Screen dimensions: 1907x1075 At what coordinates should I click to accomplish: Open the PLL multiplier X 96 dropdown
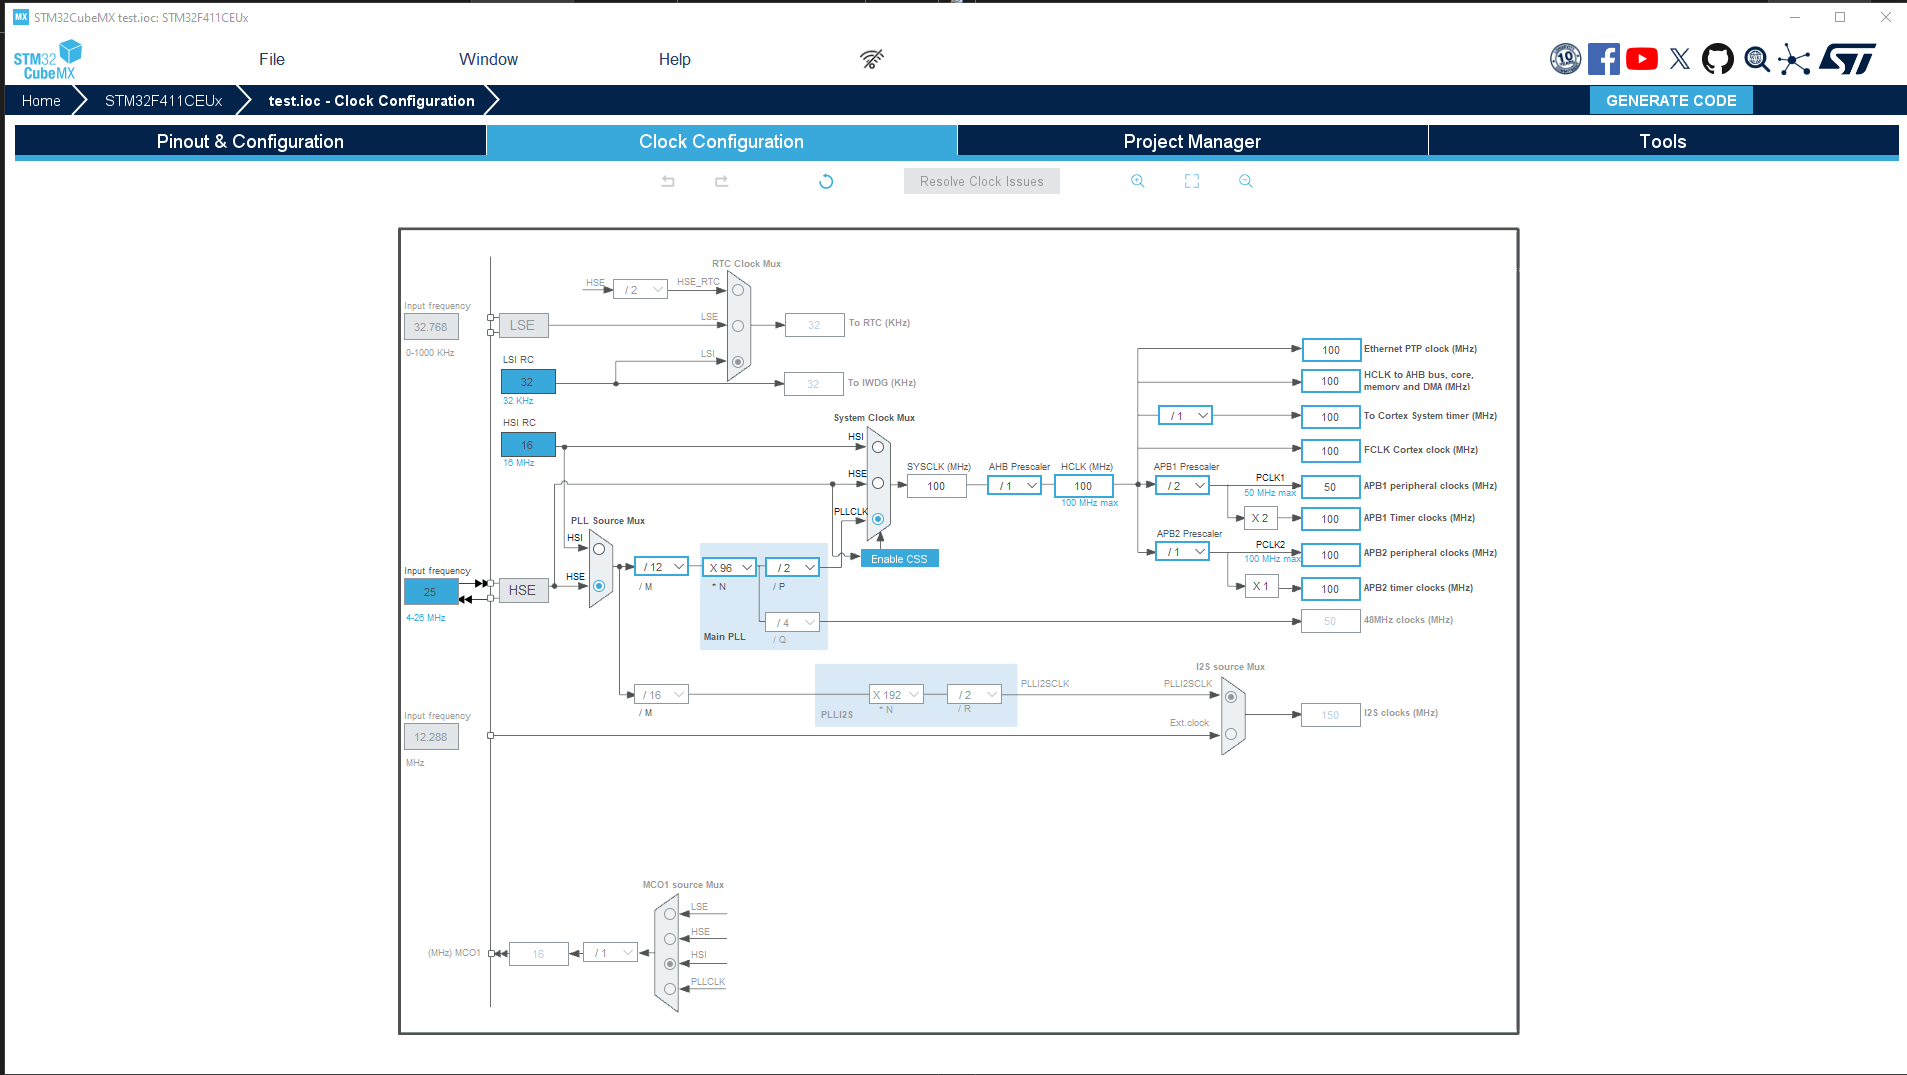(729, 567)
